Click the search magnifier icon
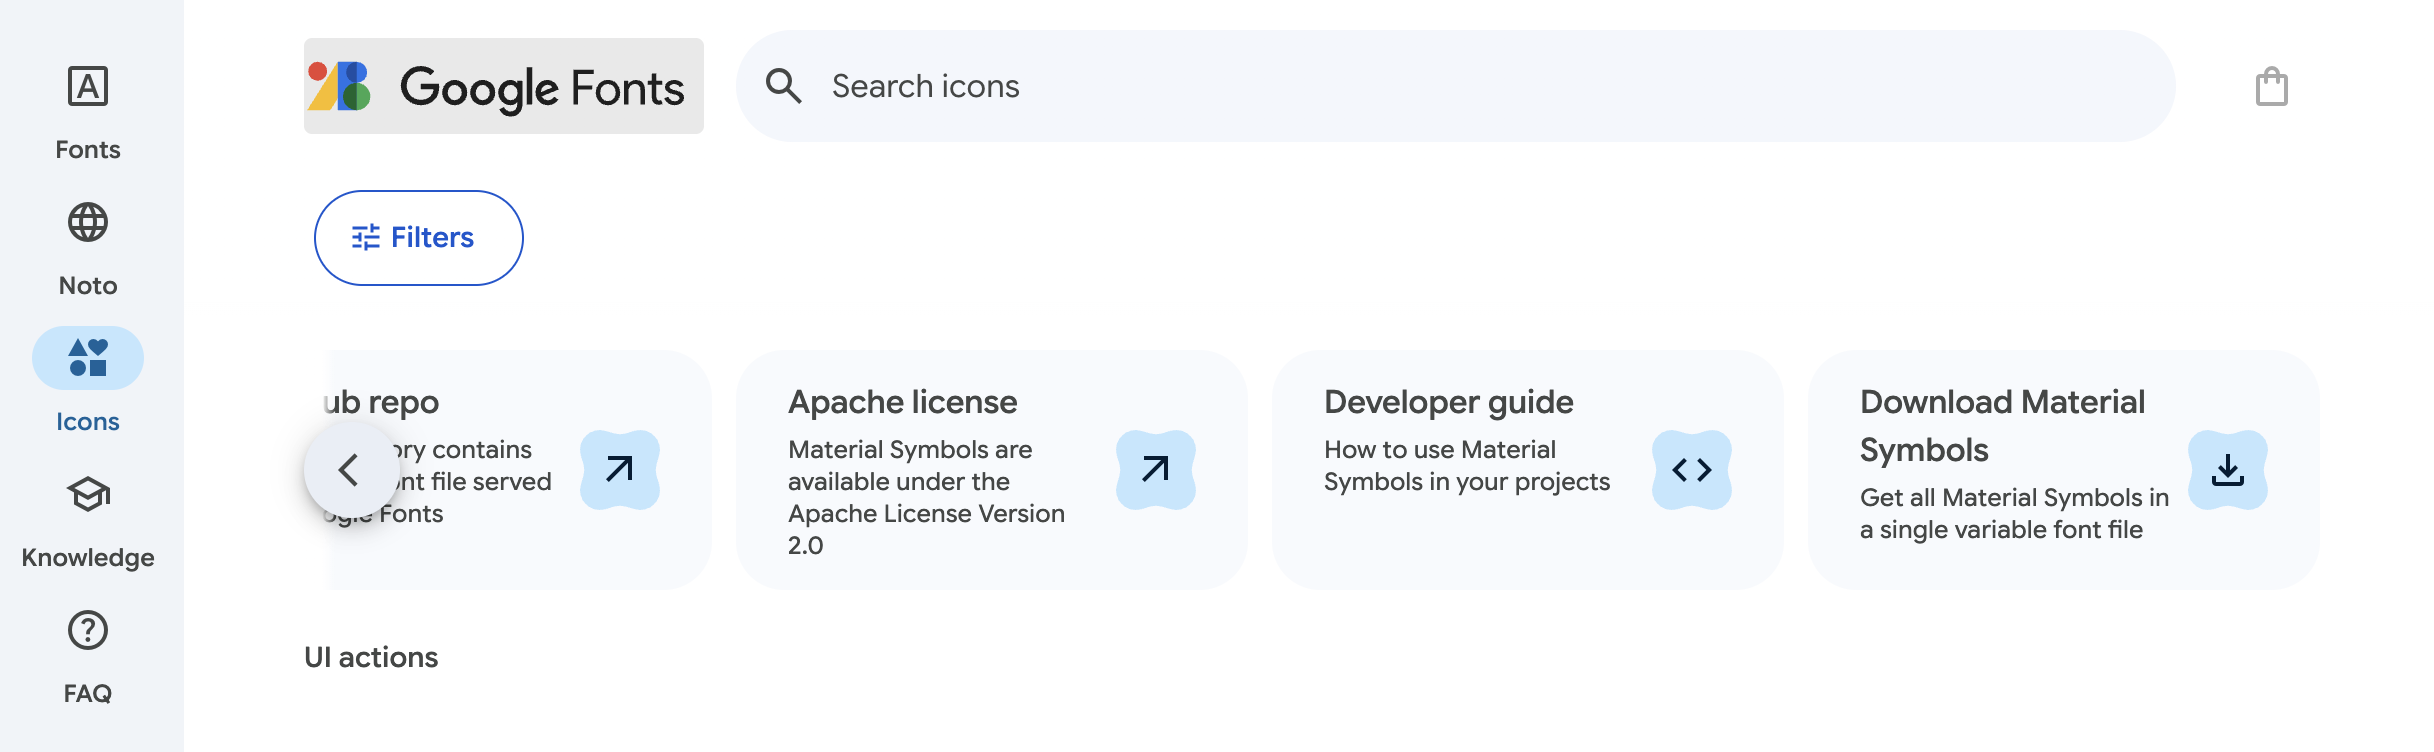Screen dimensions: 2434x752 784,86
